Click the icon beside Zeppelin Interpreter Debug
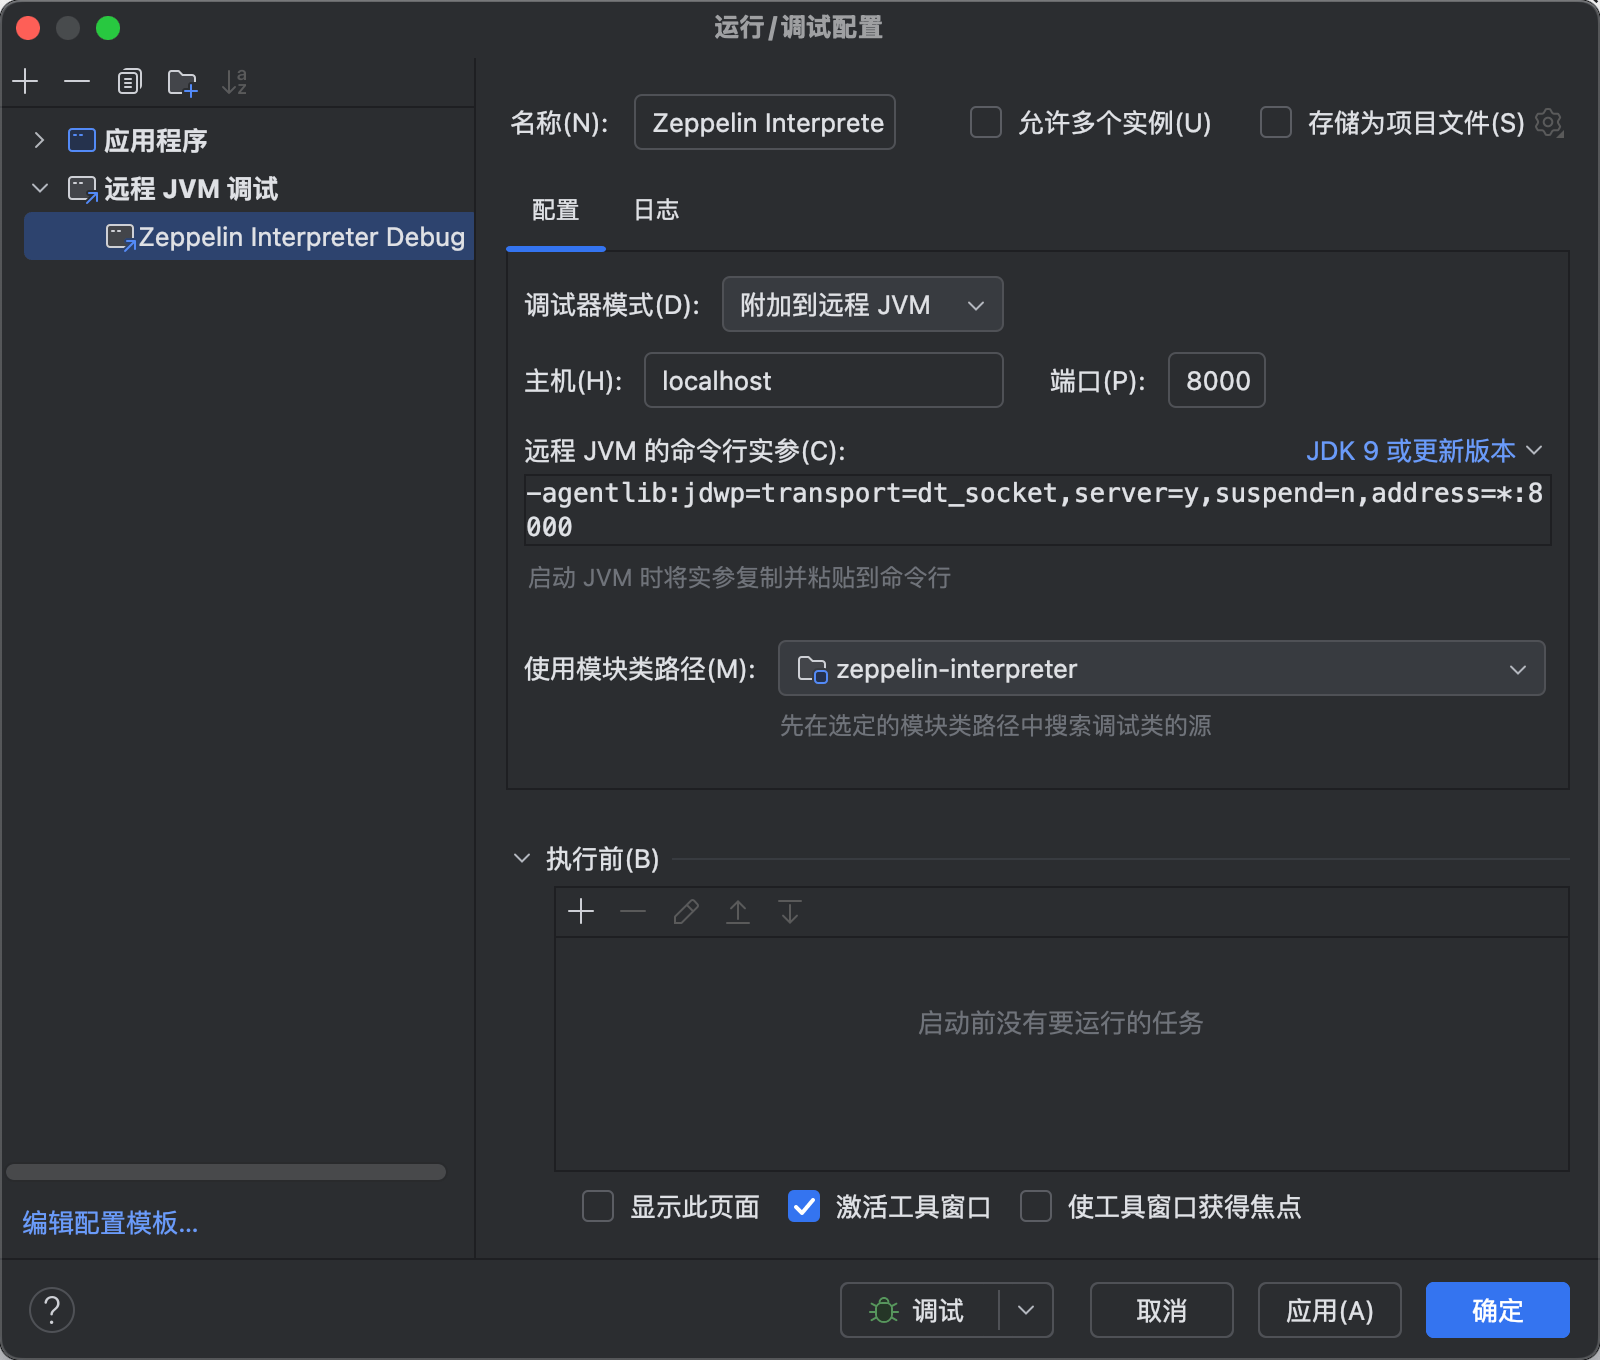The height and width of the screenshot is (1360, 1600). (x=121, y=238)
